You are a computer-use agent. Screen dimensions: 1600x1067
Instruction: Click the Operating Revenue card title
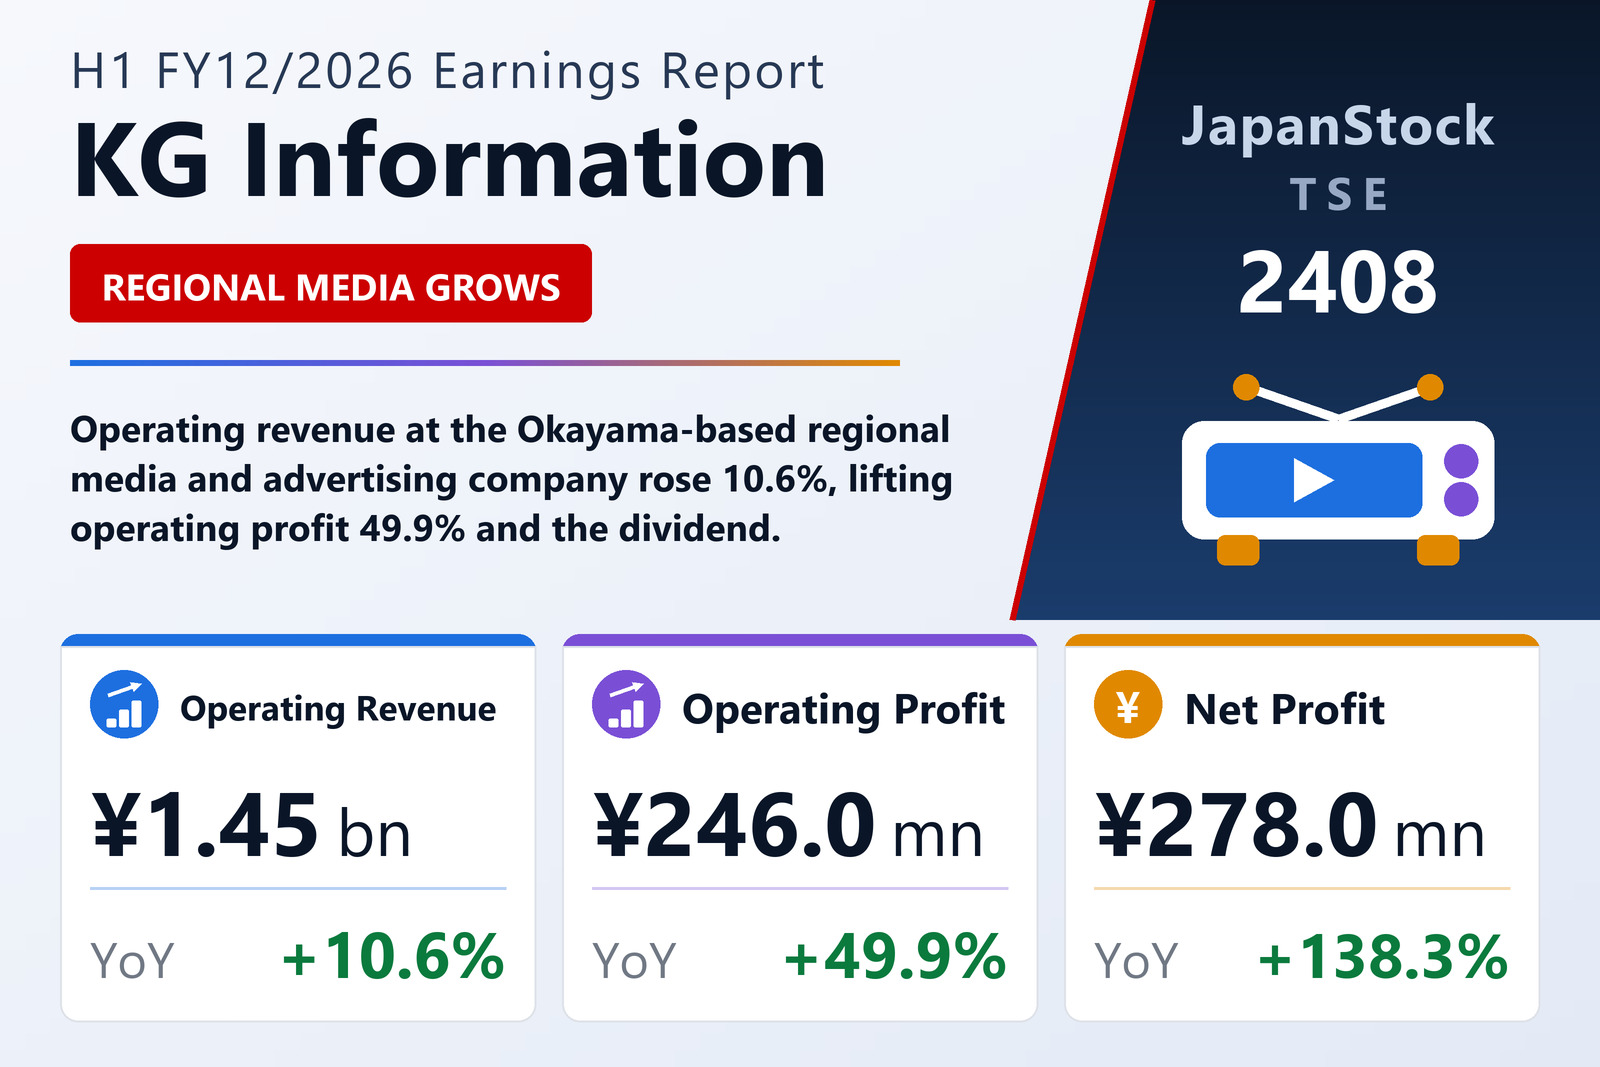[338, 709]
